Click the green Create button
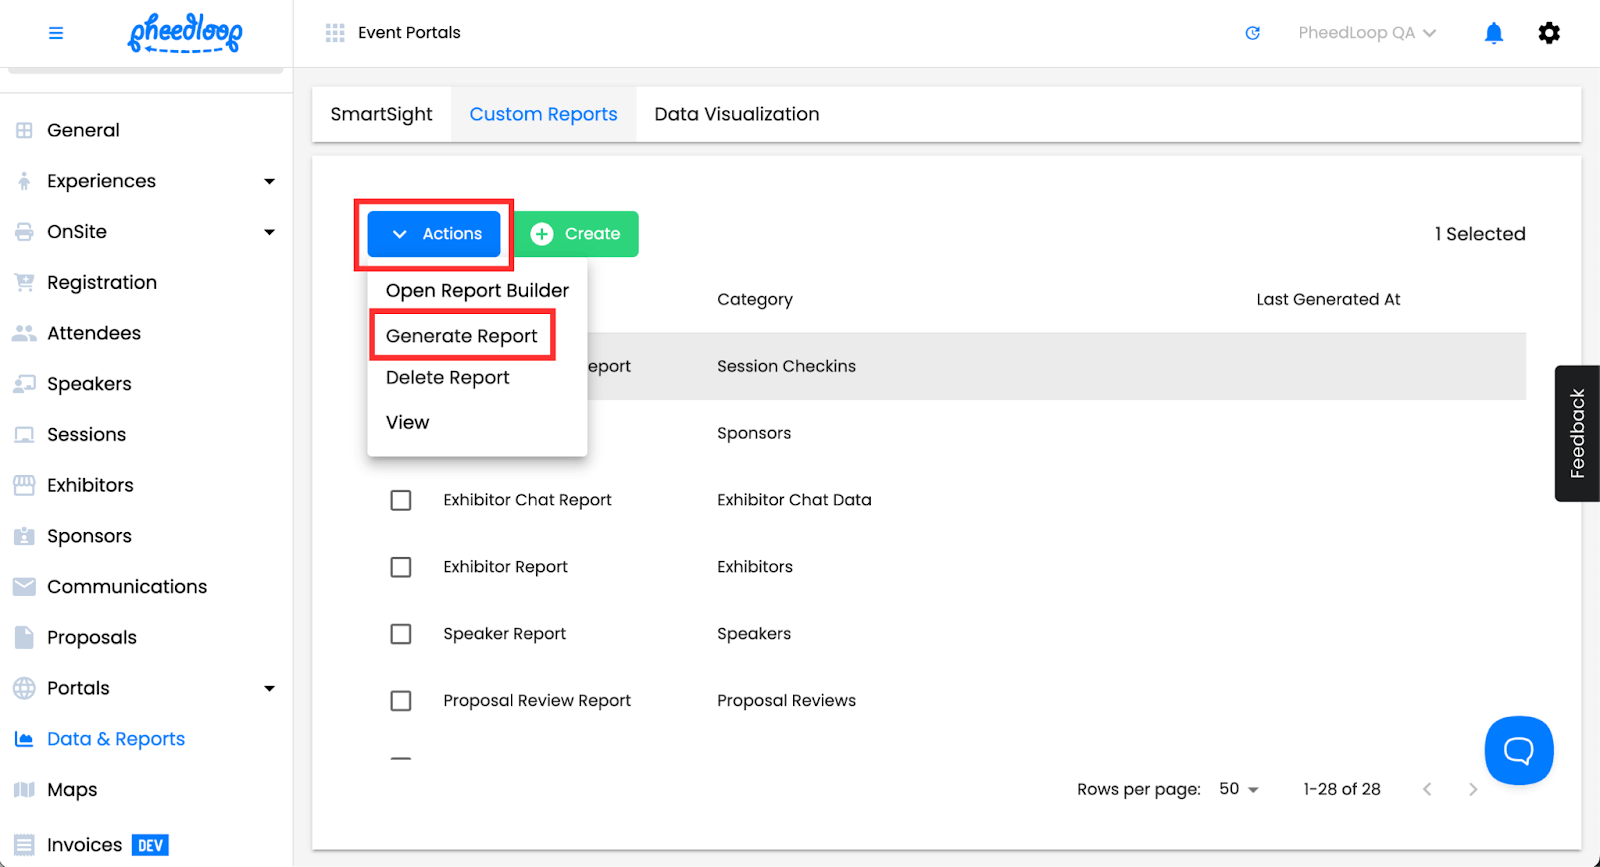The height and width of the screenshot is (867, 1600). [576, 234]
